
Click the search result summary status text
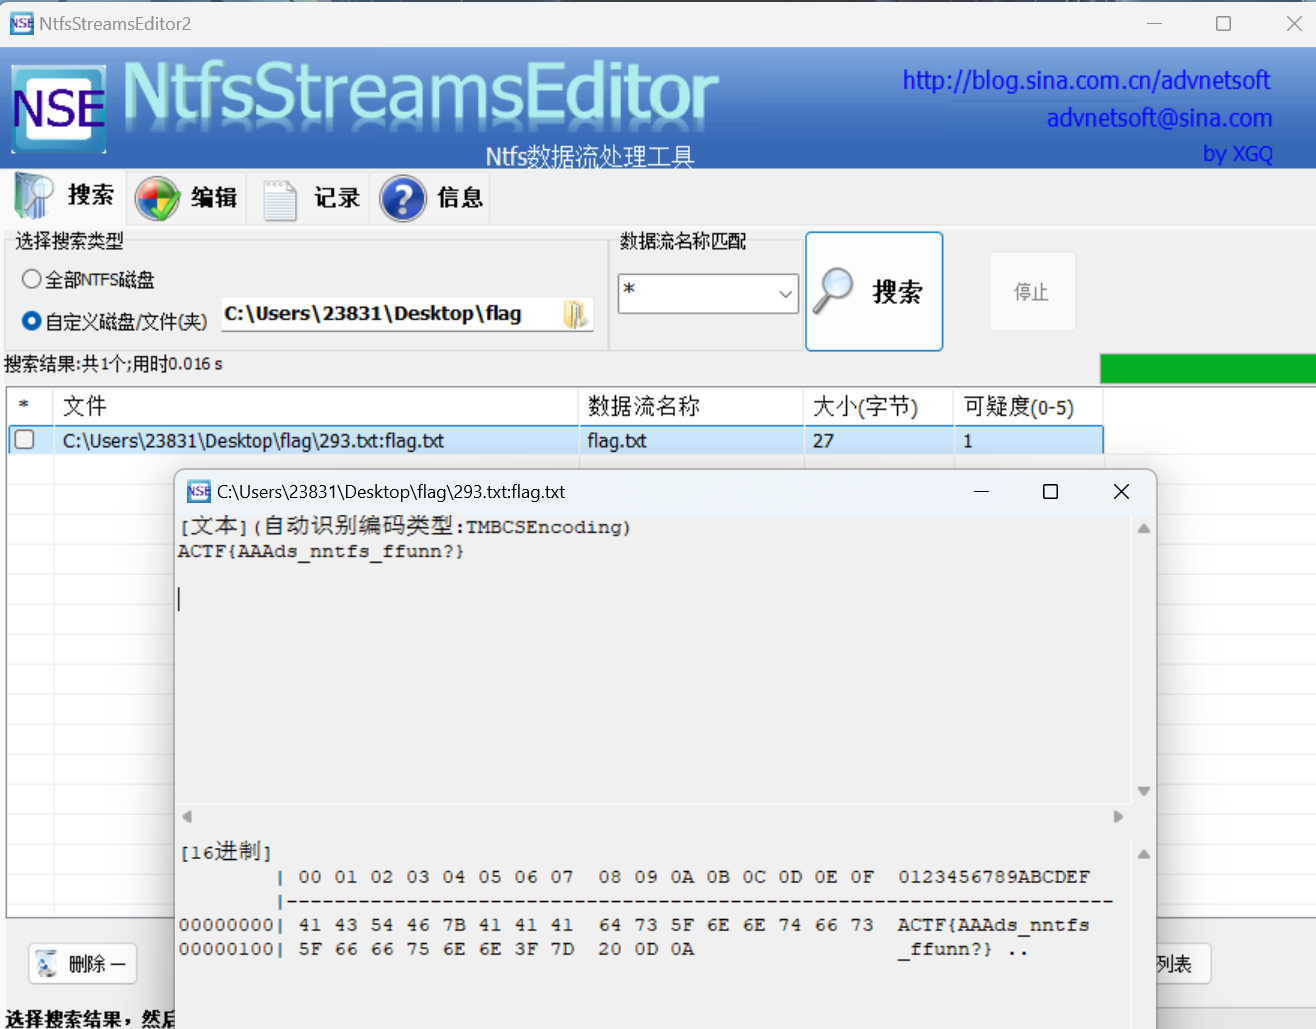[x=113, y=364]
